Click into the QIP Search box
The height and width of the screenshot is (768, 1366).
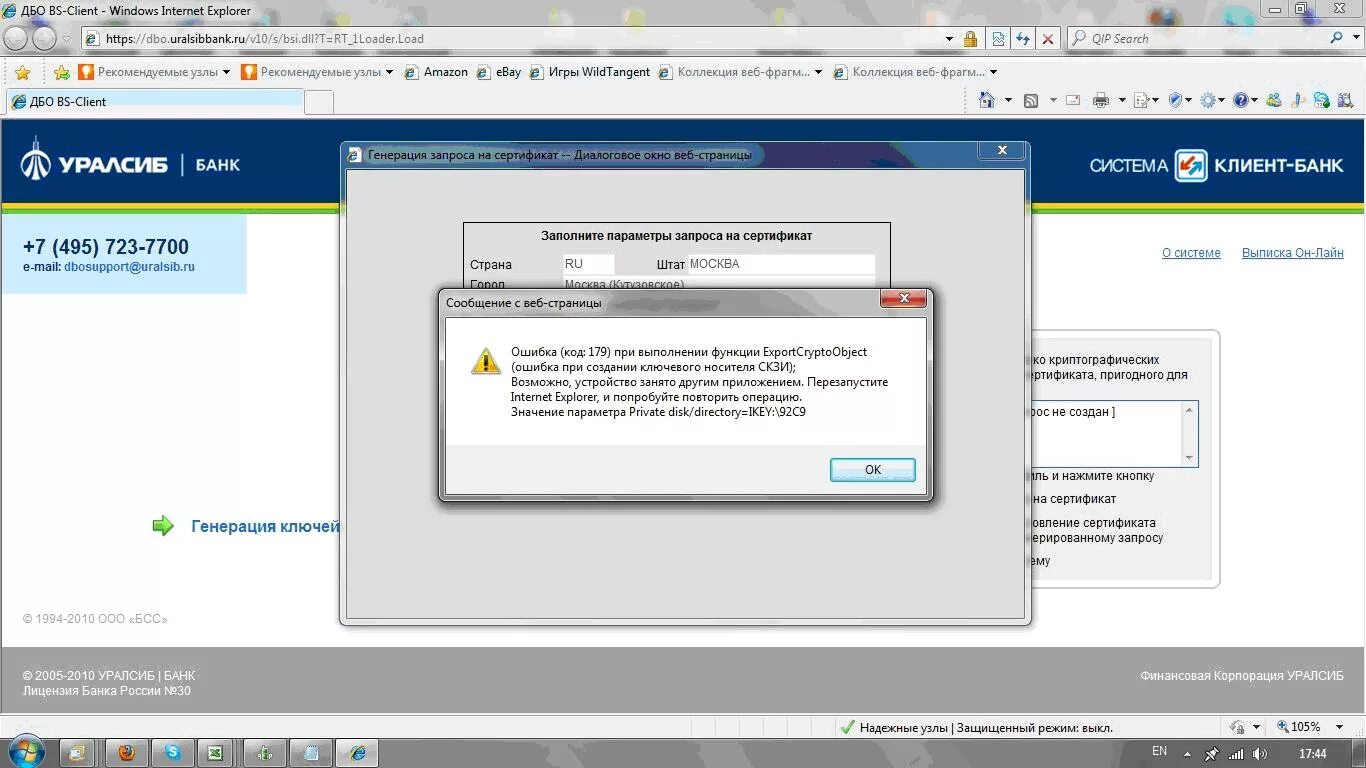pyautogui.click(x=1198, y=38)
